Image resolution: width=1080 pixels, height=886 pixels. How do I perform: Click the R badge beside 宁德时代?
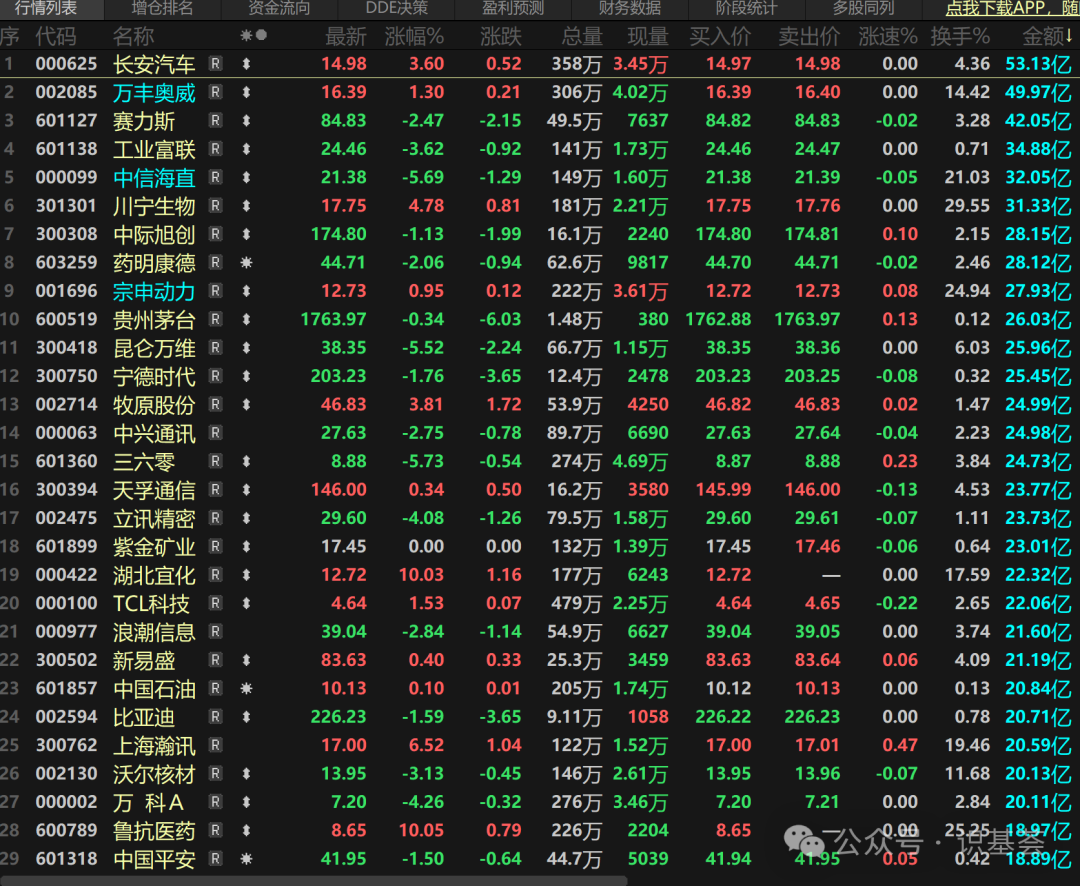tap(216, 376)
